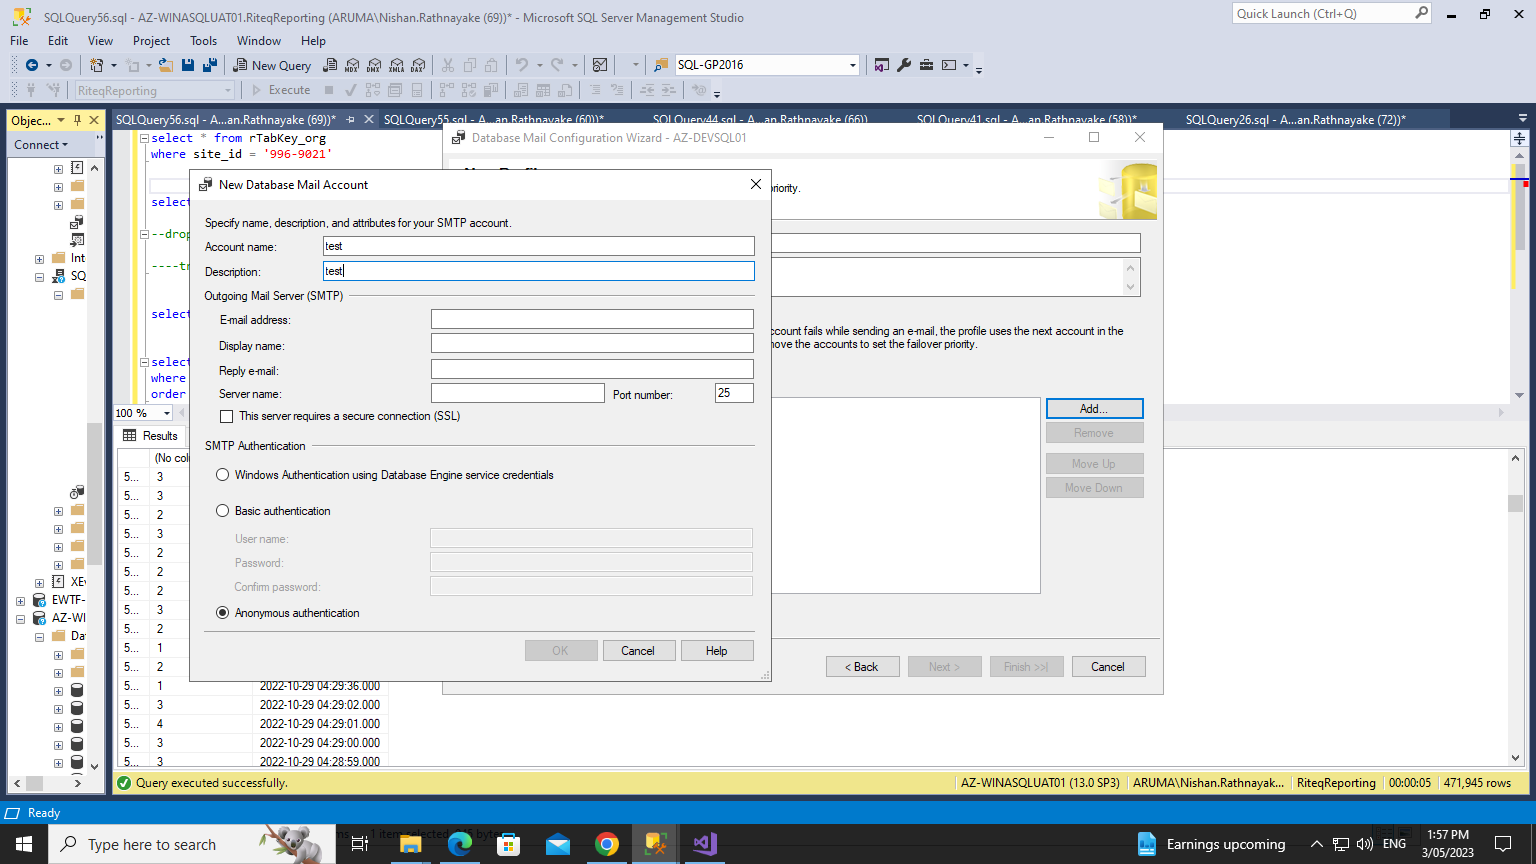
Task: Click the Display name field
Action: click(x=592, y=344)
